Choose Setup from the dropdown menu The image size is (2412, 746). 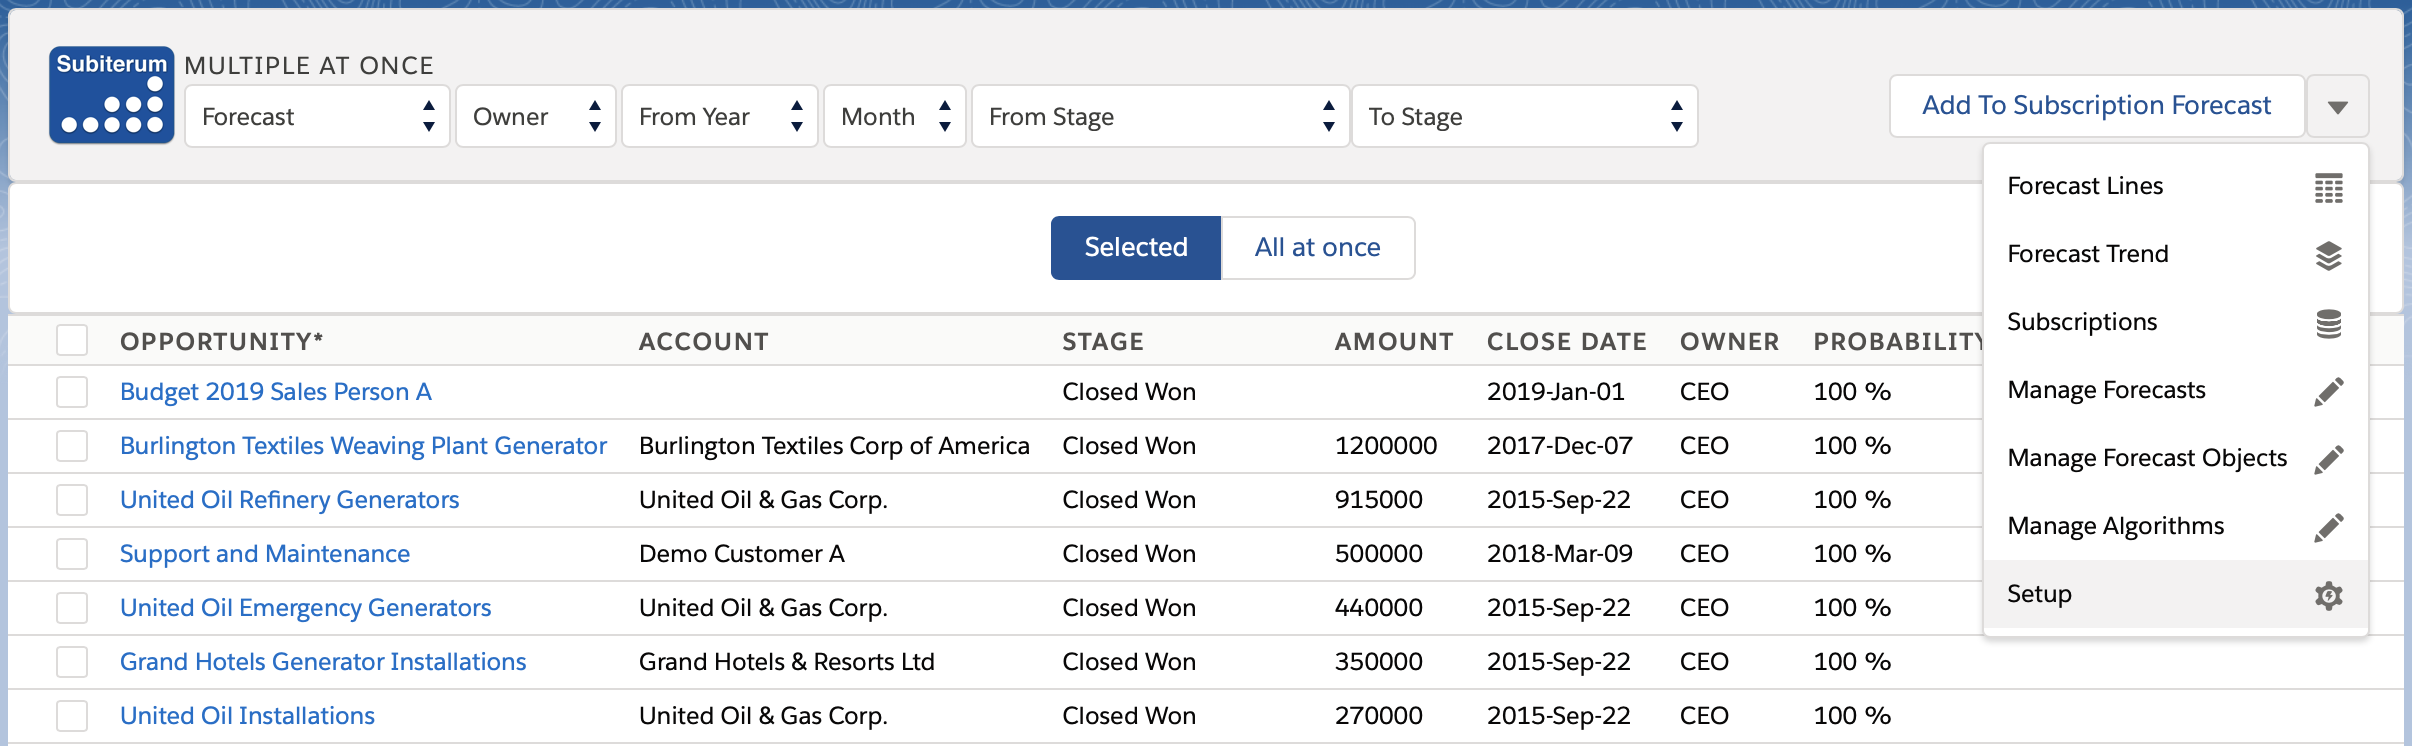tap(2040, 594)
